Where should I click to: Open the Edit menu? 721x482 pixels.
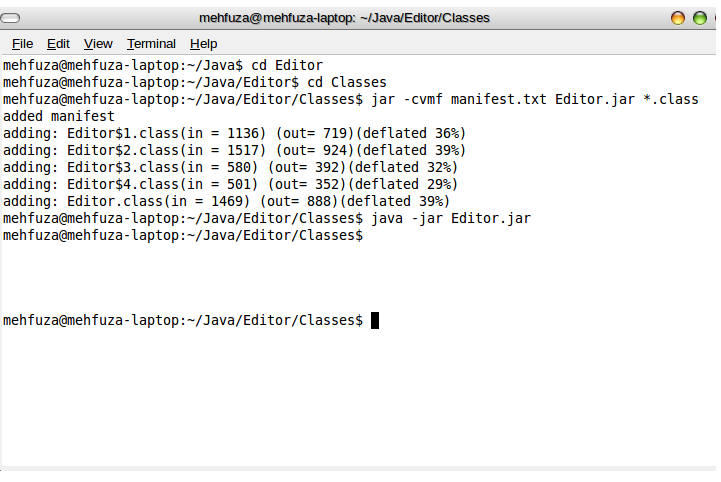coord(58,44)
